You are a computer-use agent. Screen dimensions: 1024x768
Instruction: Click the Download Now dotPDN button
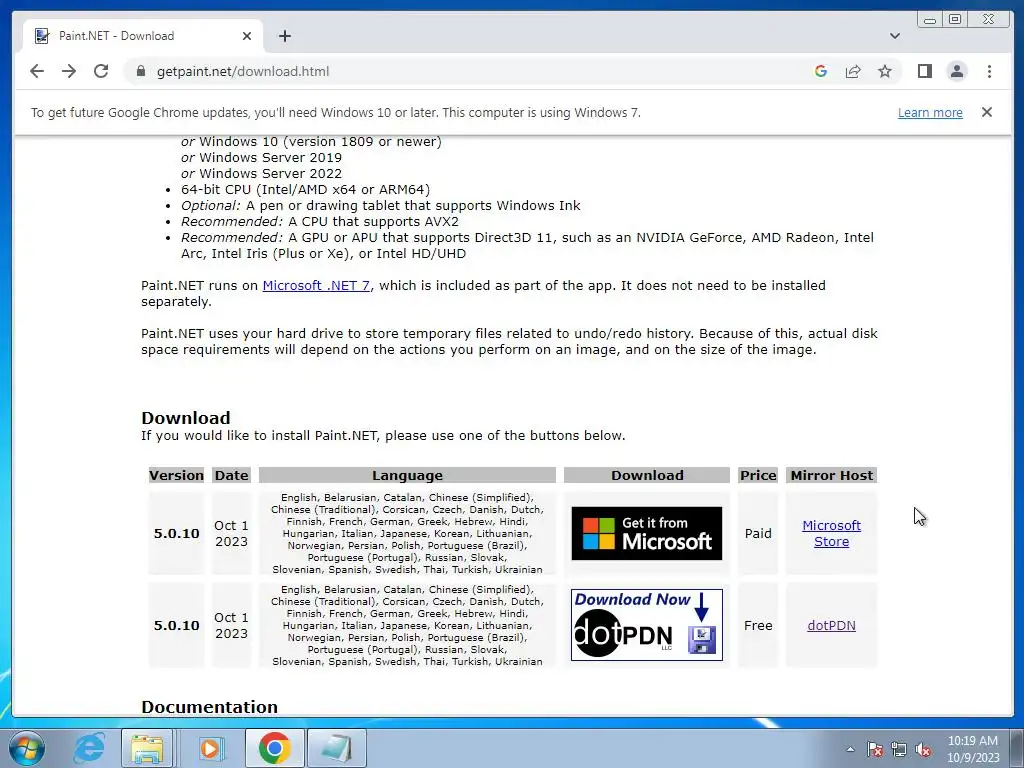pyautogui.click(x=647, y=625)
